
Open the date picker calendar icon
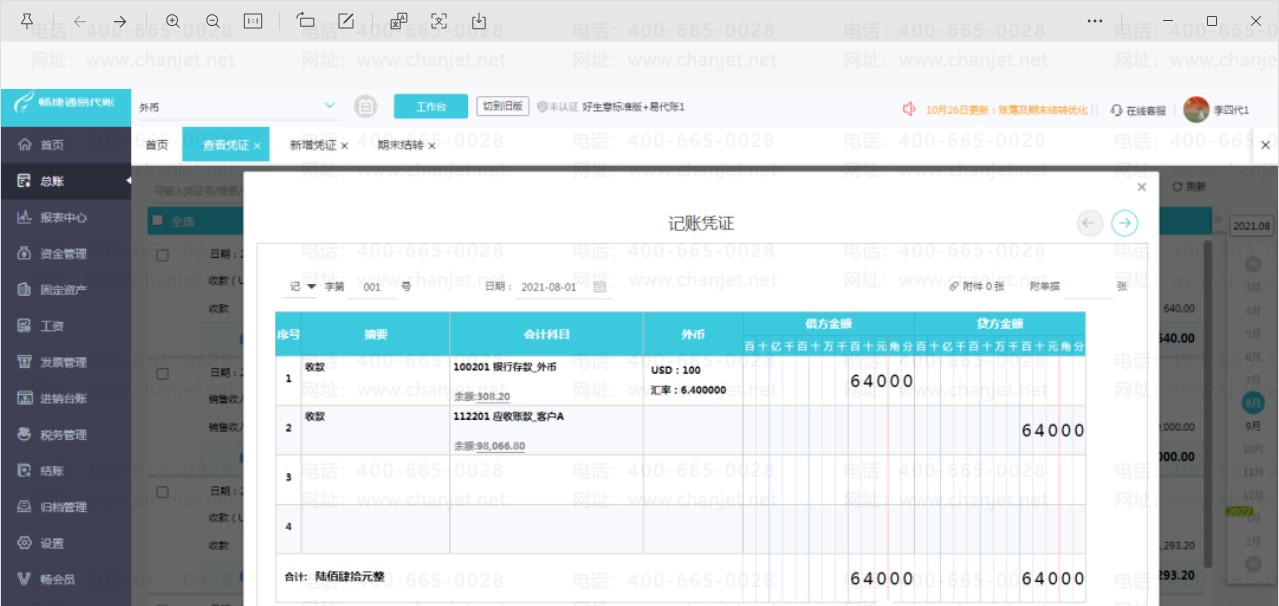[x=600, y=287]
